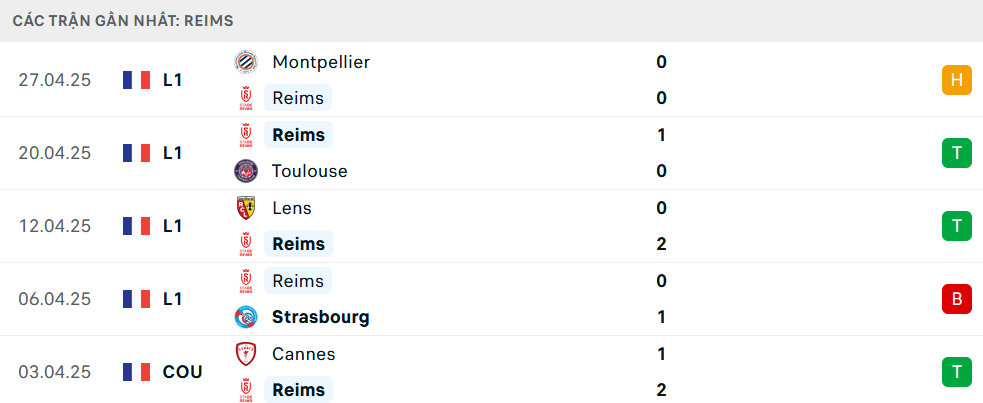Click the Lens club crest icon

click(246, 208)
